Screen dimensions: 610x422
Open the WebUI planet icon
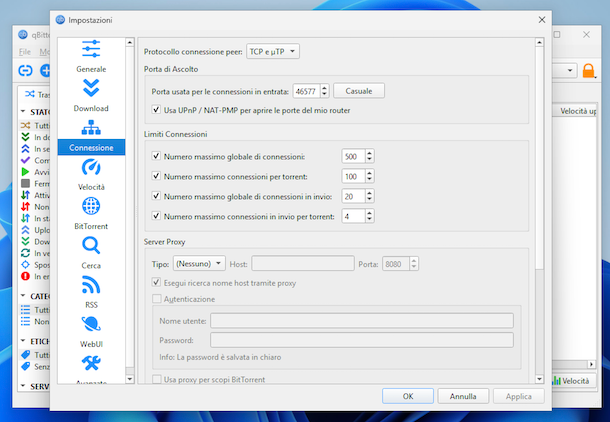click(91, 324)
